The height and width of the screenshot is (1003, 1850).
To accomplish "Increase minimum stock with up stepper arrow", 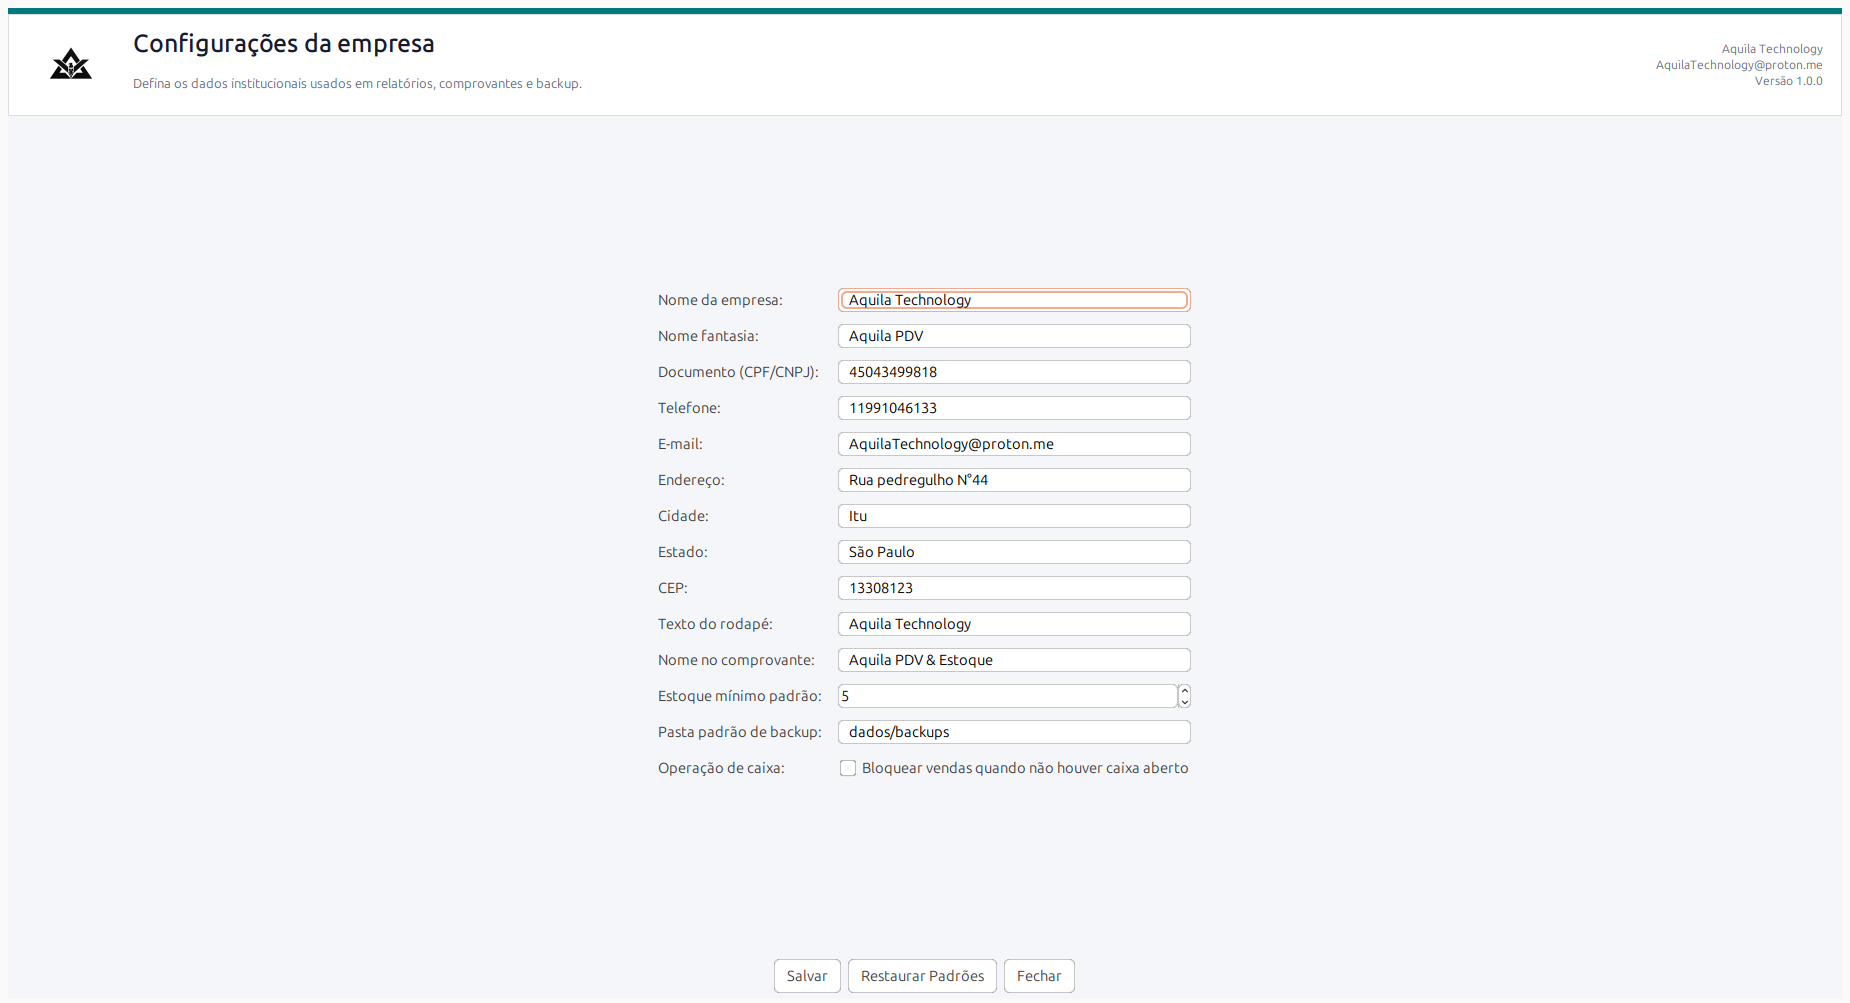I will [1184, 690].
